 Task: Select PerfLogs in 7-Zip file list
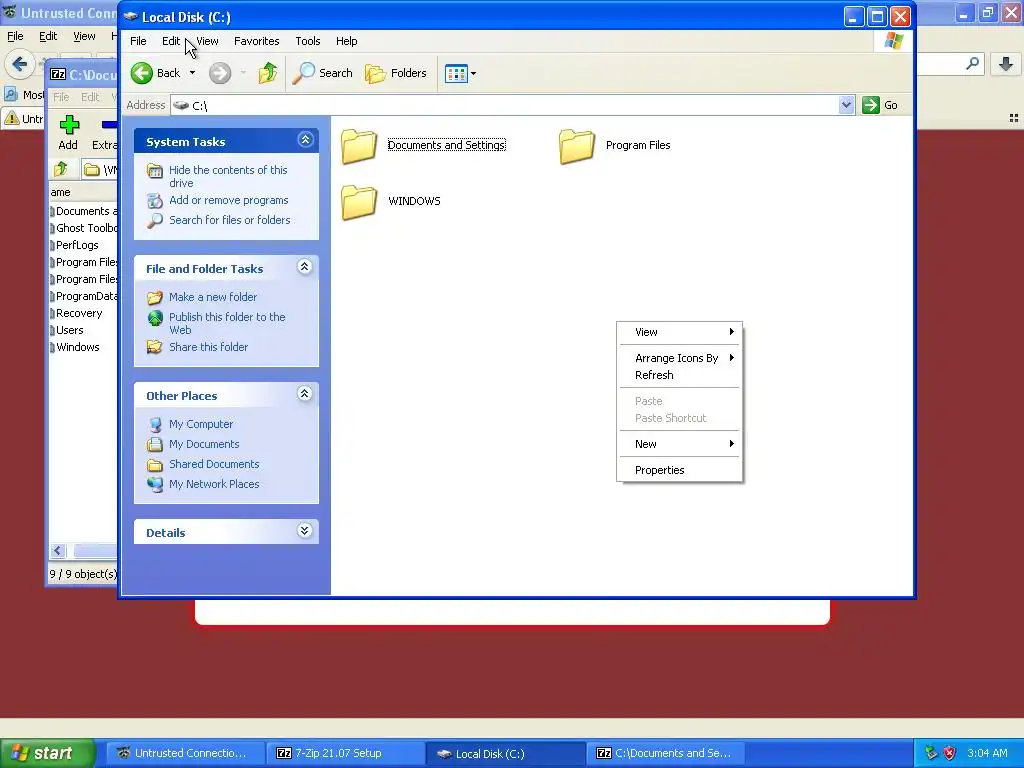click(77, 246)
